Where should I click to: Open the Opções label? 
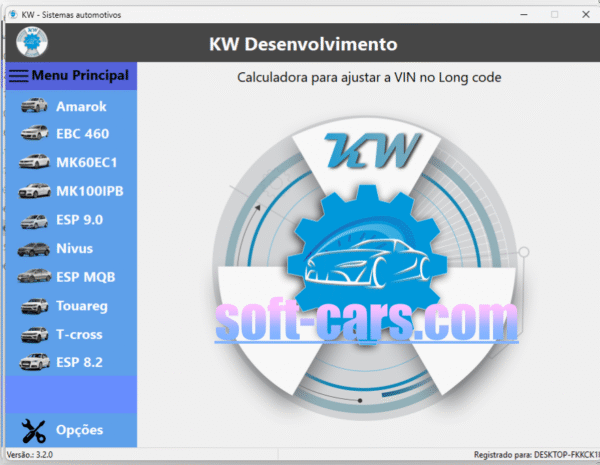80,430
